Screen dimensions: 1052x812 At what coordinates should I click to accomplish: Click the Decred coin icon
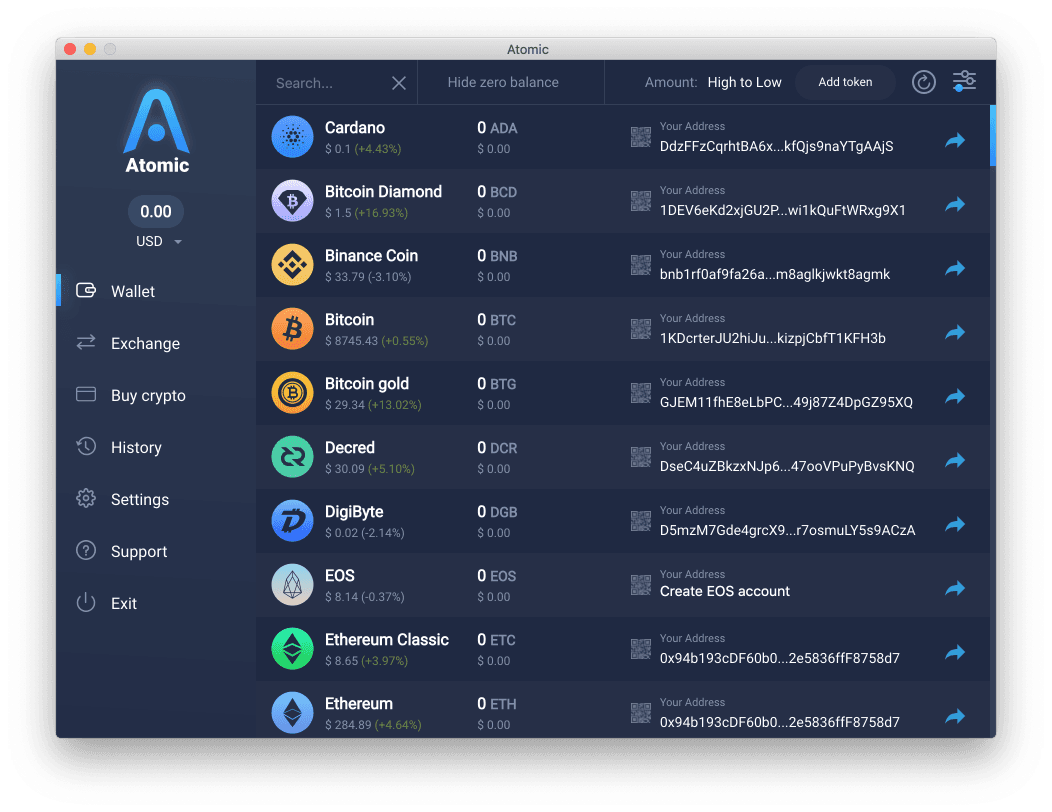pos(292,457)
